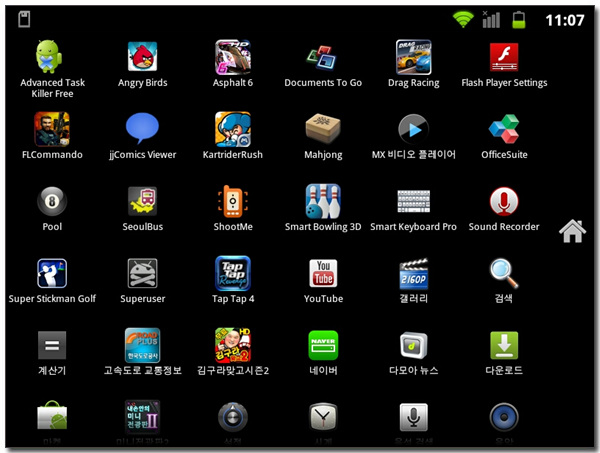Image resolution: width=600 pixels, height=453 pixels.
Task: Open 갤러리 gallery app
Action: (x=413, y=280)
